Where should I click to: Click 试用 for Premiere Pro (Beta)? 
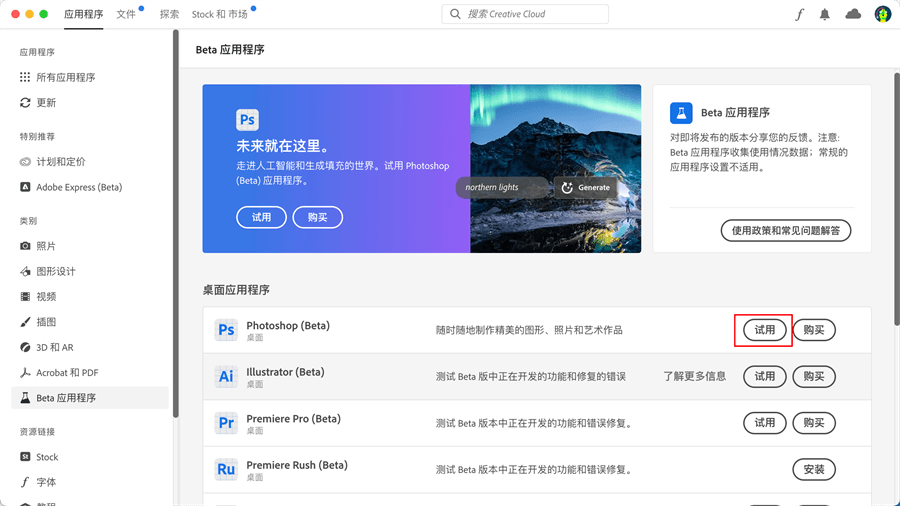765,423
